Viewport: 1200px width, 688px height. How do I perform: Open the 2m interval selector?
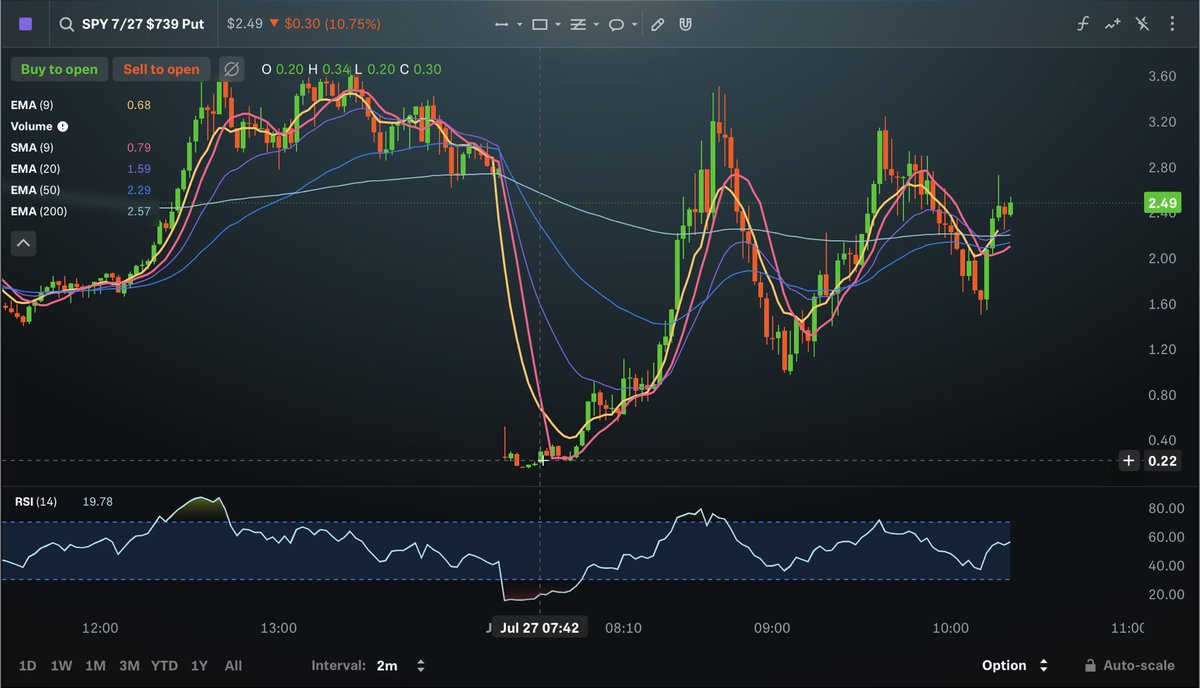[x=401, y=665]
